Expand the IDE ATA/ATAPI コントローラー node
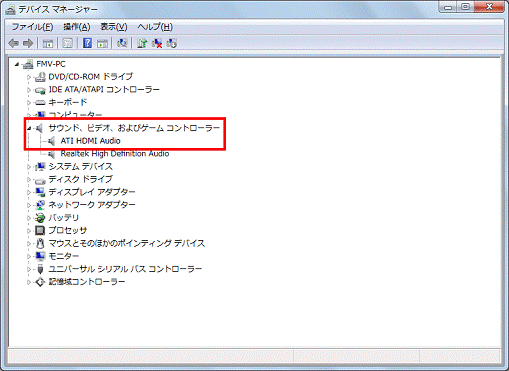 [x=29, y=90]
